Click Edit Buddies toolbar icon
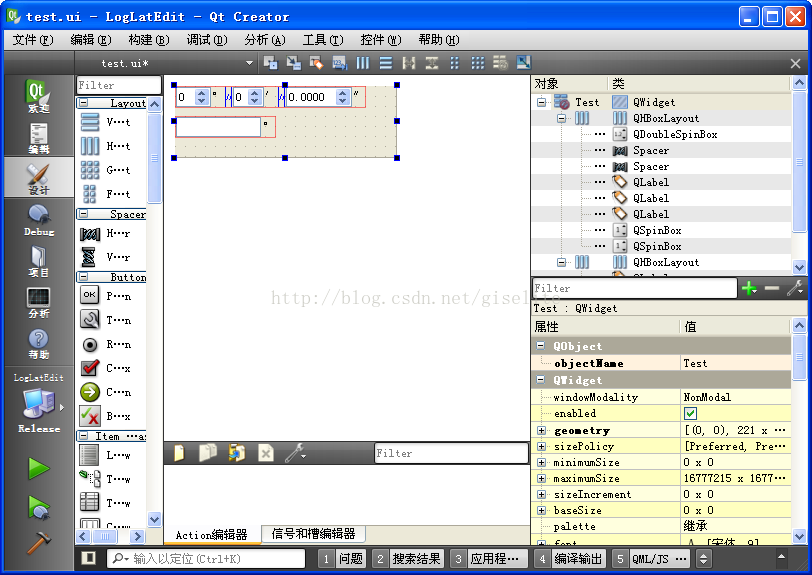Viewport: 812px width, 575px height. pos(316,63)
